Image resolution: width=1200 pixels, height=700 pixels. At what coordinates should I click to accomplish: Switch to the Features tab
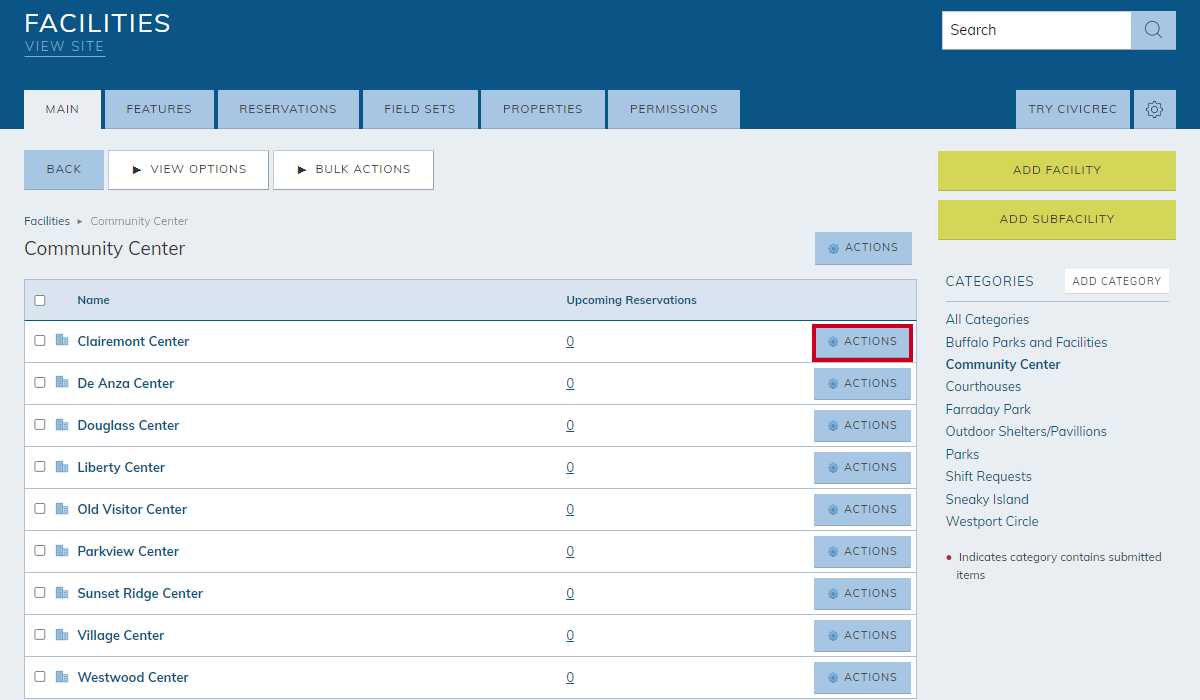coord(159,109)
